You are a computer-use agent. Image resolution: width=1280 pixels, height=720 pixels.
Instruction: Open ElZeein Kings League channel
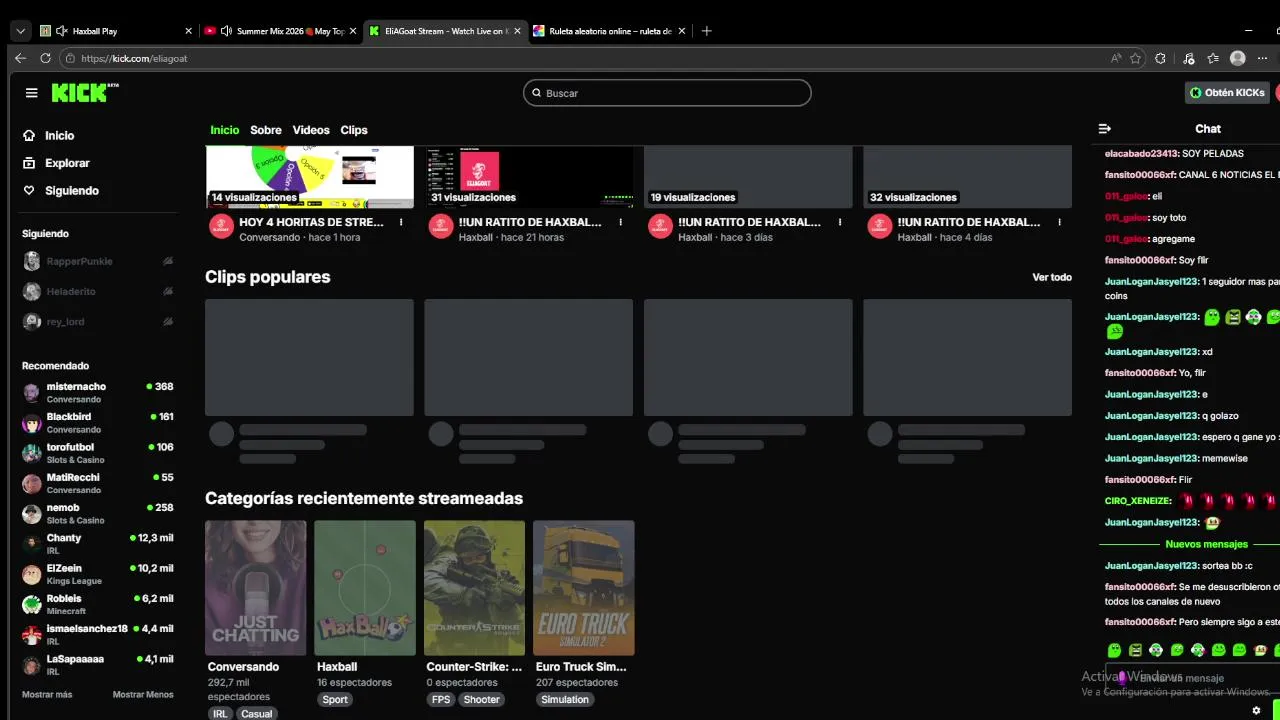[98, 574]
